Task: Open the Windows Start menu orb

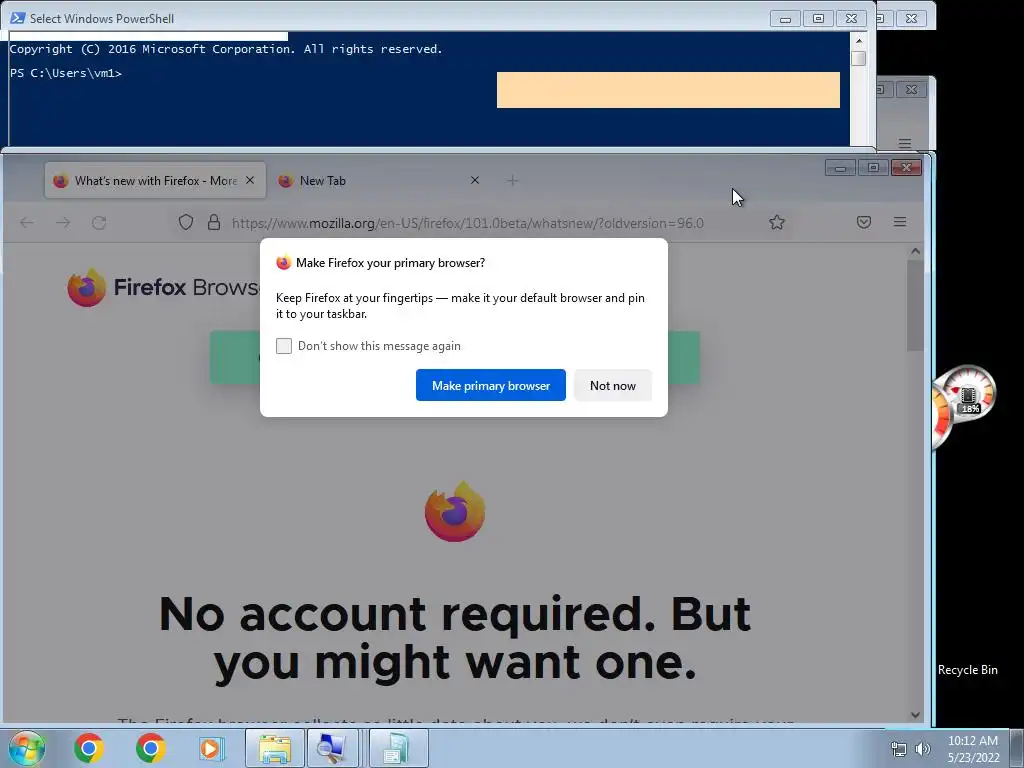Action: tap(26, 748)
